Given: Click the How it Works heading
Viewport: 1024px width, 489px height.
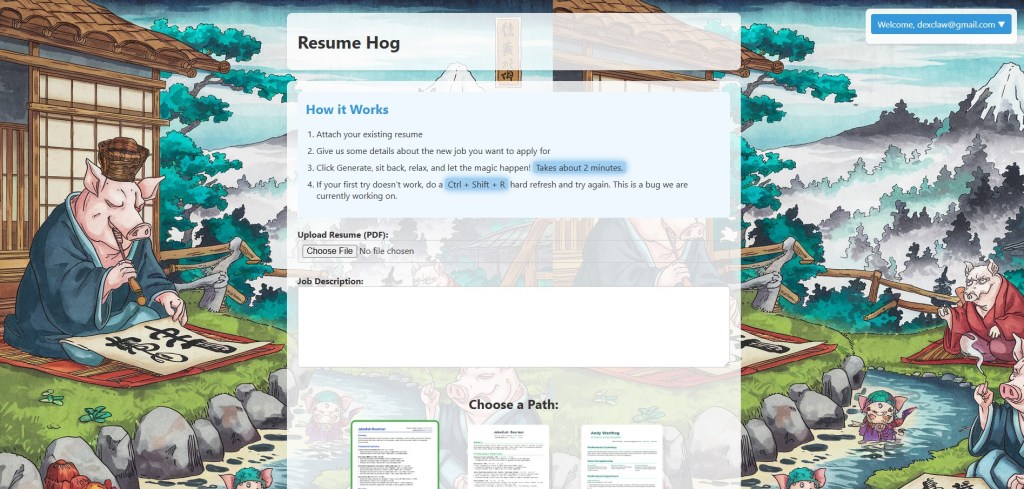Looking at the screenshot, I should click(347, 109).
